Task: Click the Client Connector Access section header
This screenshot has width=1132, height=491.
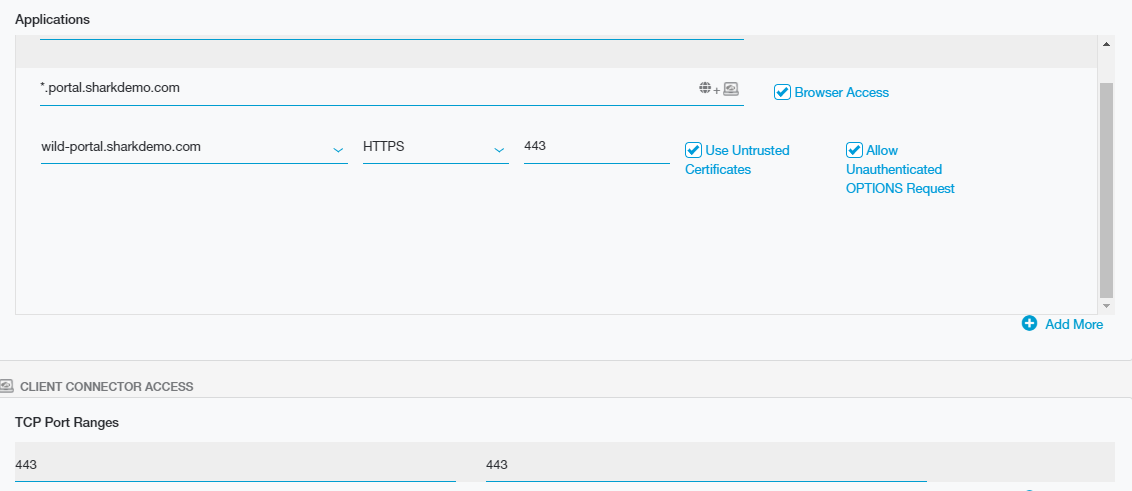Action: (x=106, y=386)
